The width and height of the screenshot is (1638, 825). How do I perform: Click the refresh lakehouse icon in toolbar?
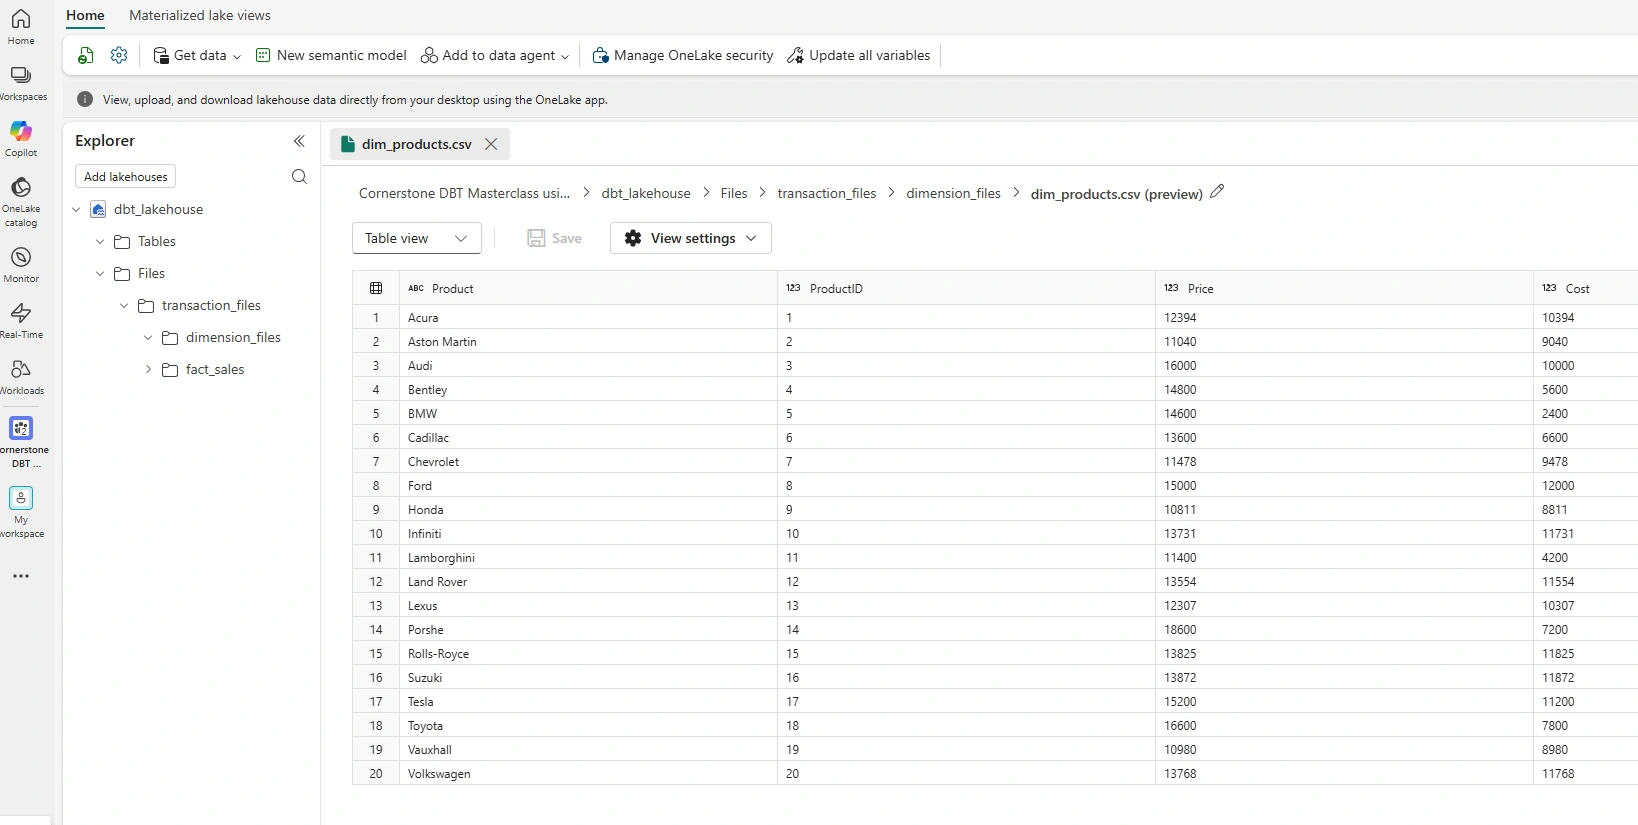coord(86,56)
